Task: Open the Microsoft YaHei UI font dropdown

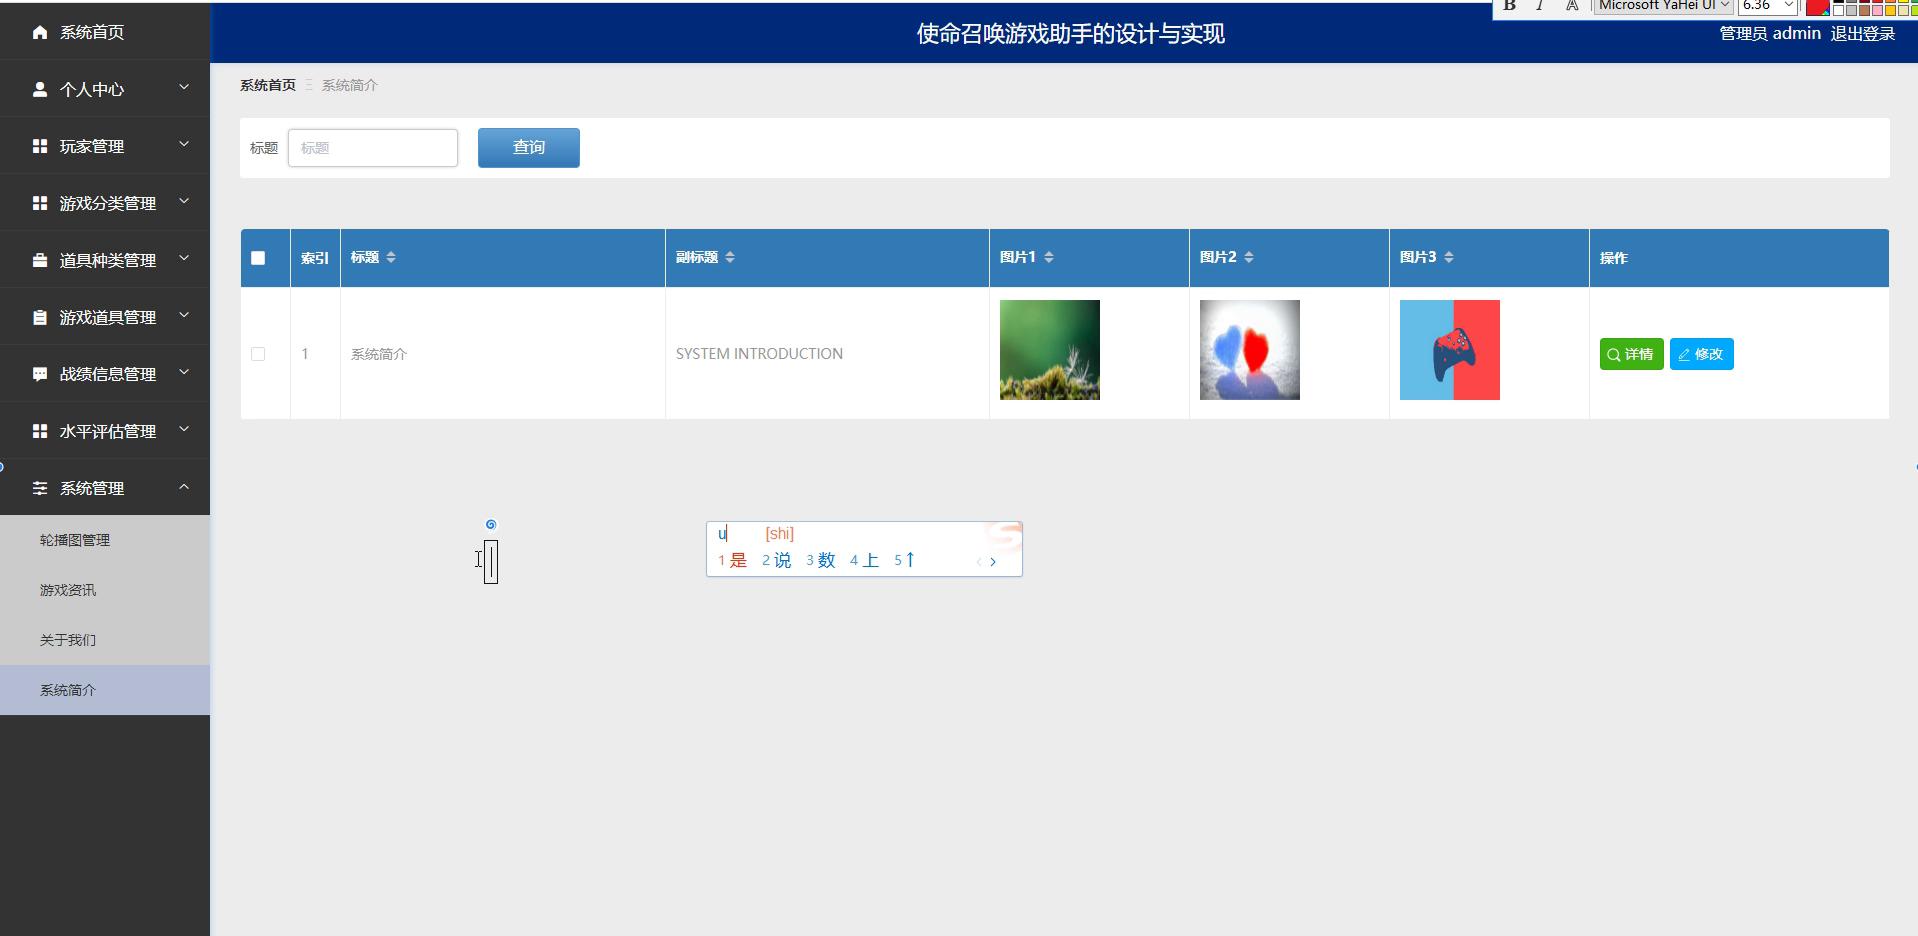Action: [1663, 6]
